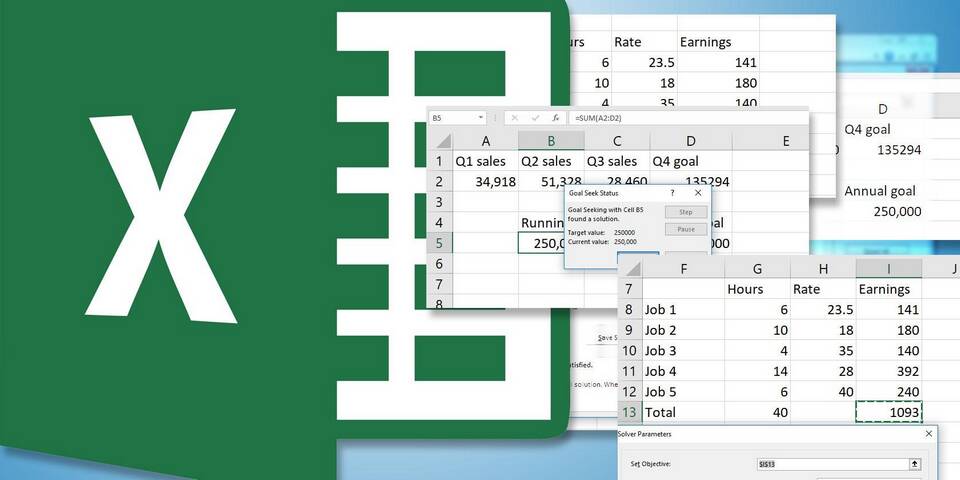Click the help question mark in Goal Seek Status
The image size is (960, 480).
point(672,193)
